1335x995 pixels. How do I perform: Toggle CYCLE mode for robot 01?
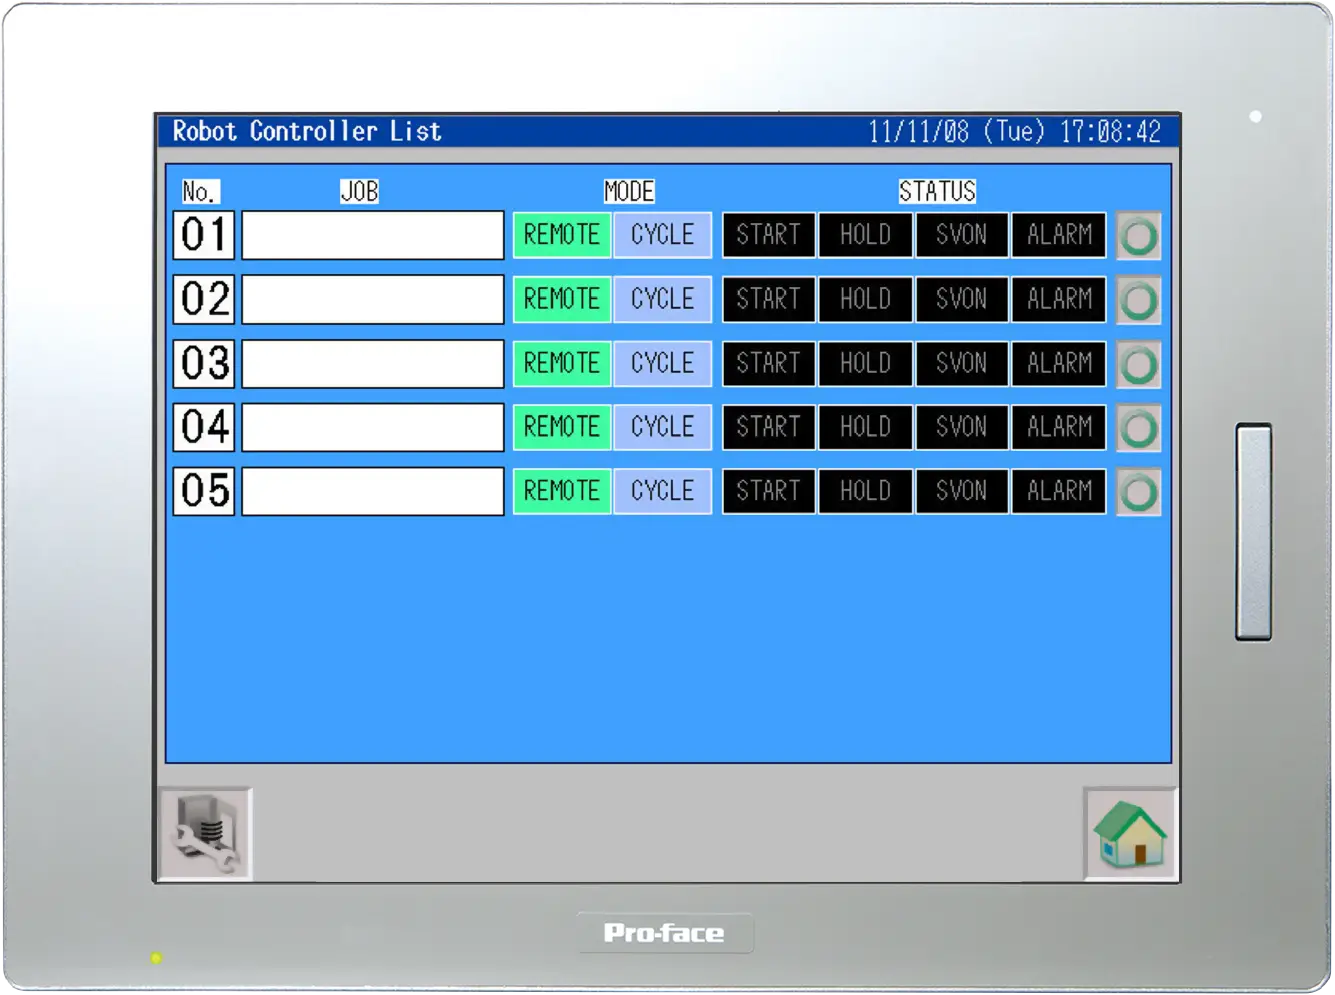tap(662, 235)
